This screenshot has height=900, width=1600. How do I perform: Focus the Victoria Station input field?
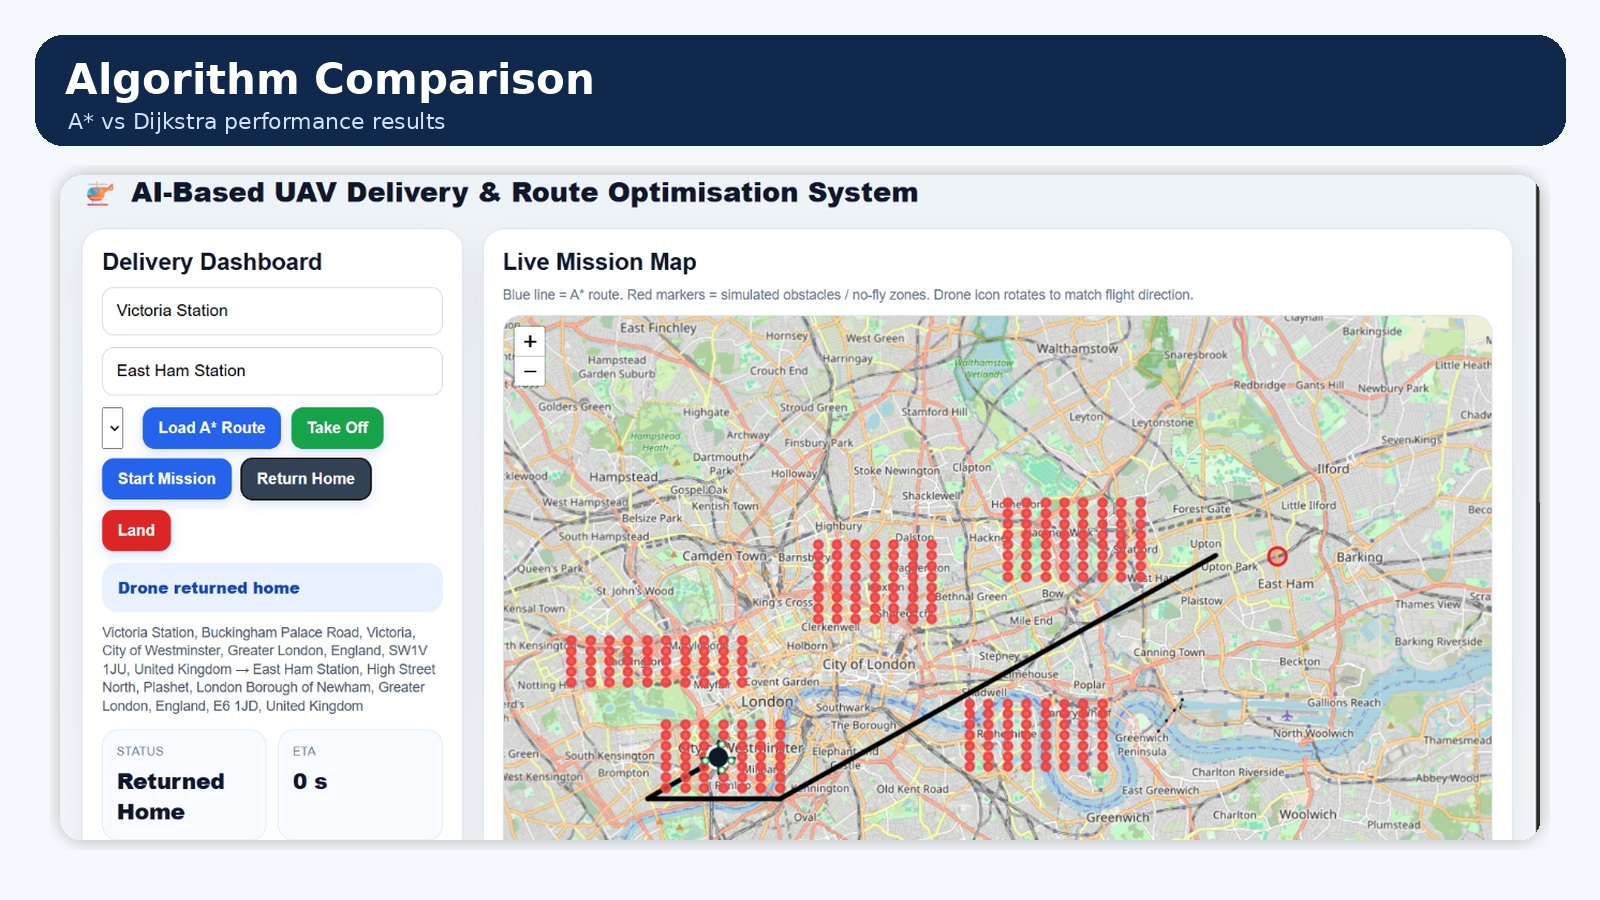[x=272, y=311]
